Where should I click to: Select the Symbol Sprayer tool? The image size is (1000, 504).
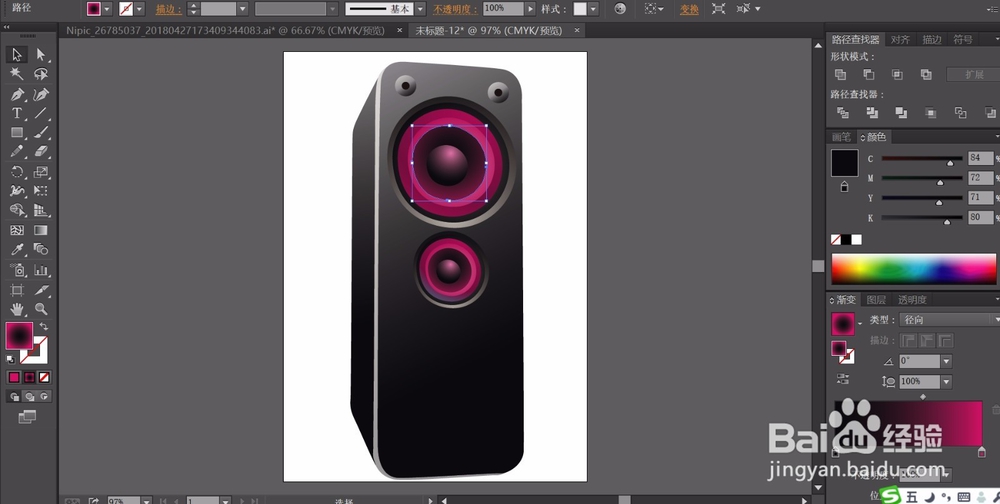(x=17, y=270)
